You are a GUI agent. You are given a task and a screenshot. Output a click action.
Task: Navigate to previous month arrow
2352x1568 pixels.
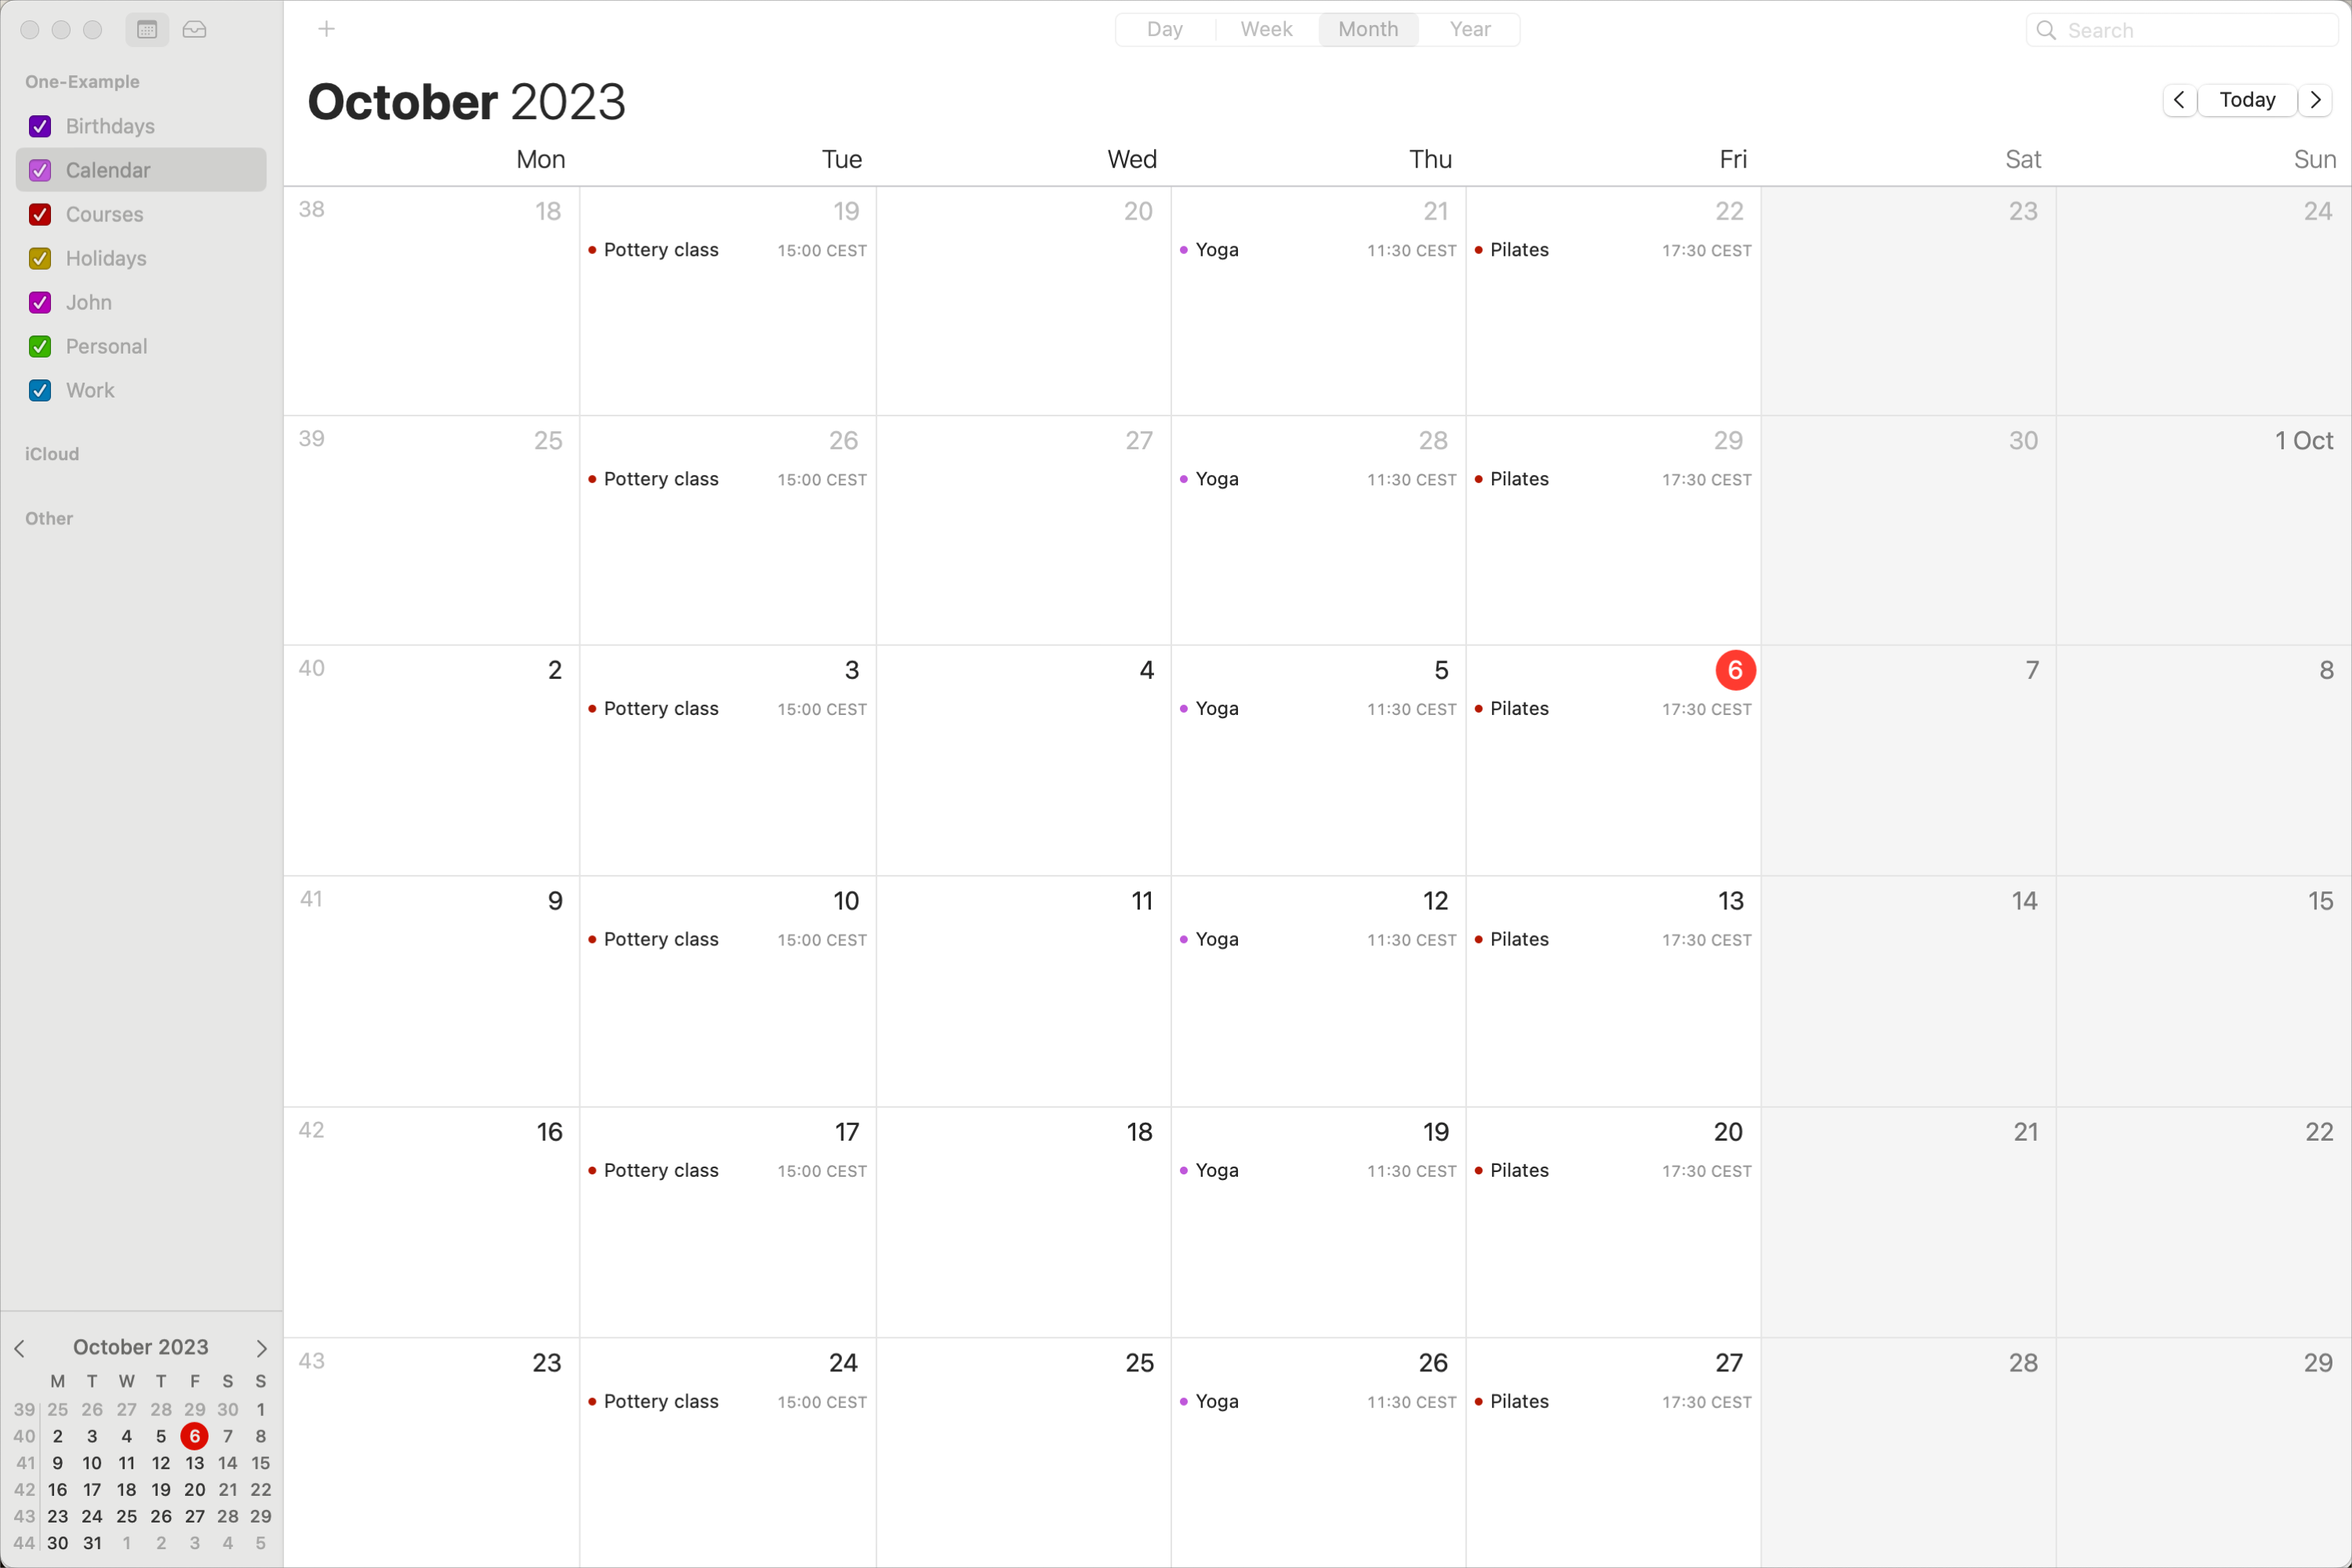point(2180,100)
